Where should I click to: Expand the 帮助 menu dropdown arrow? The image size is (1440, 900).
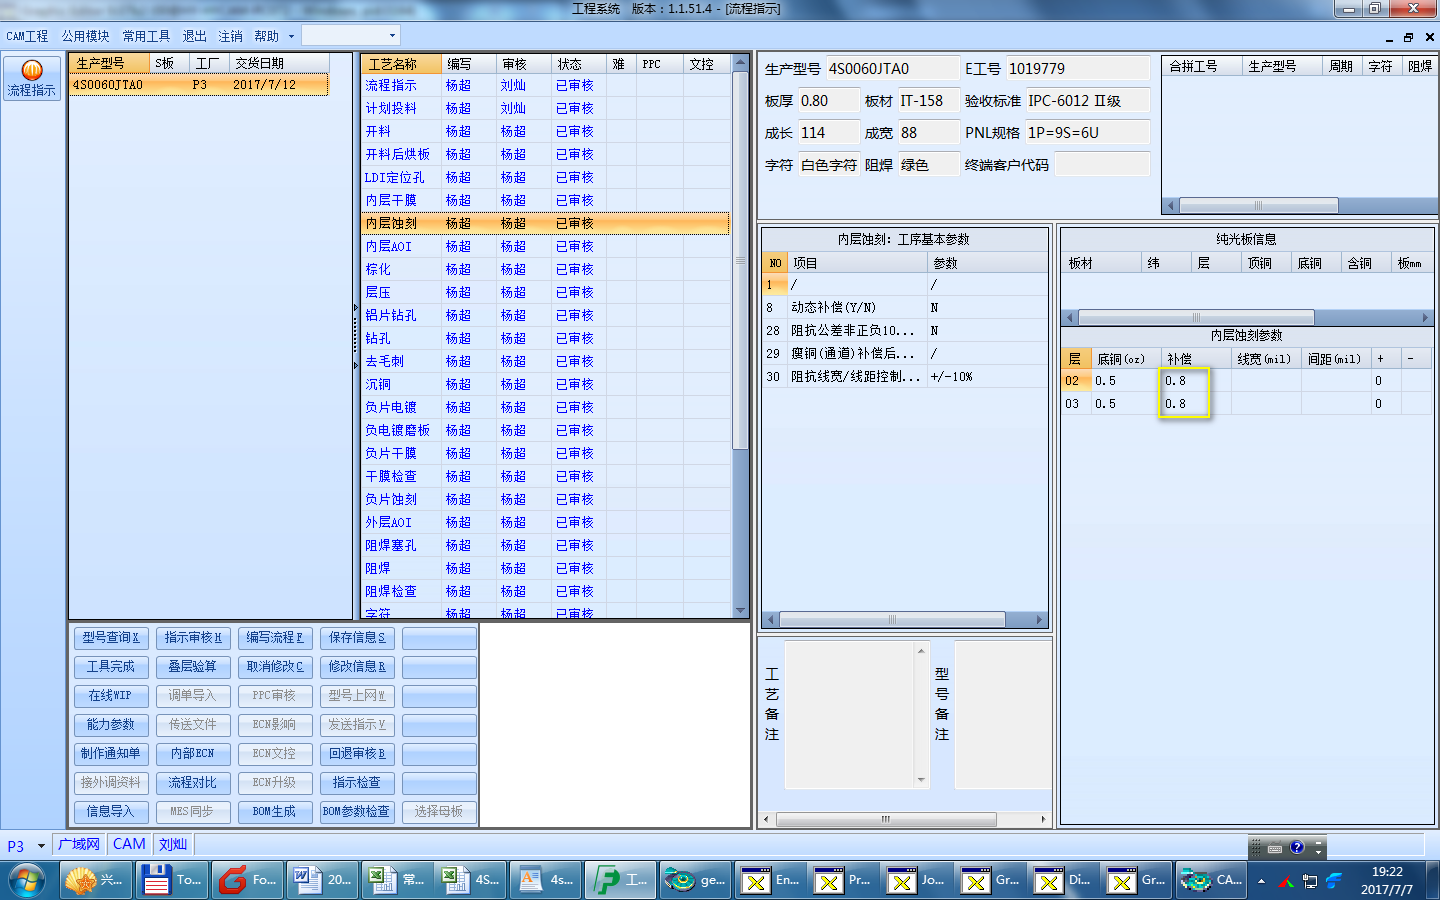[291, 36]
